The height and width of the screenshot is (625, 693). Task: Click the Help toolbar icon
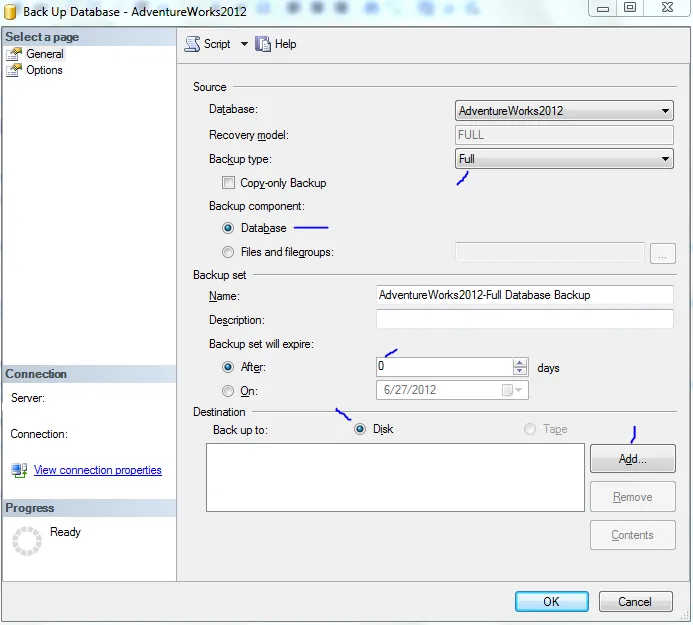pyautogui.click(x=263, y=44)
